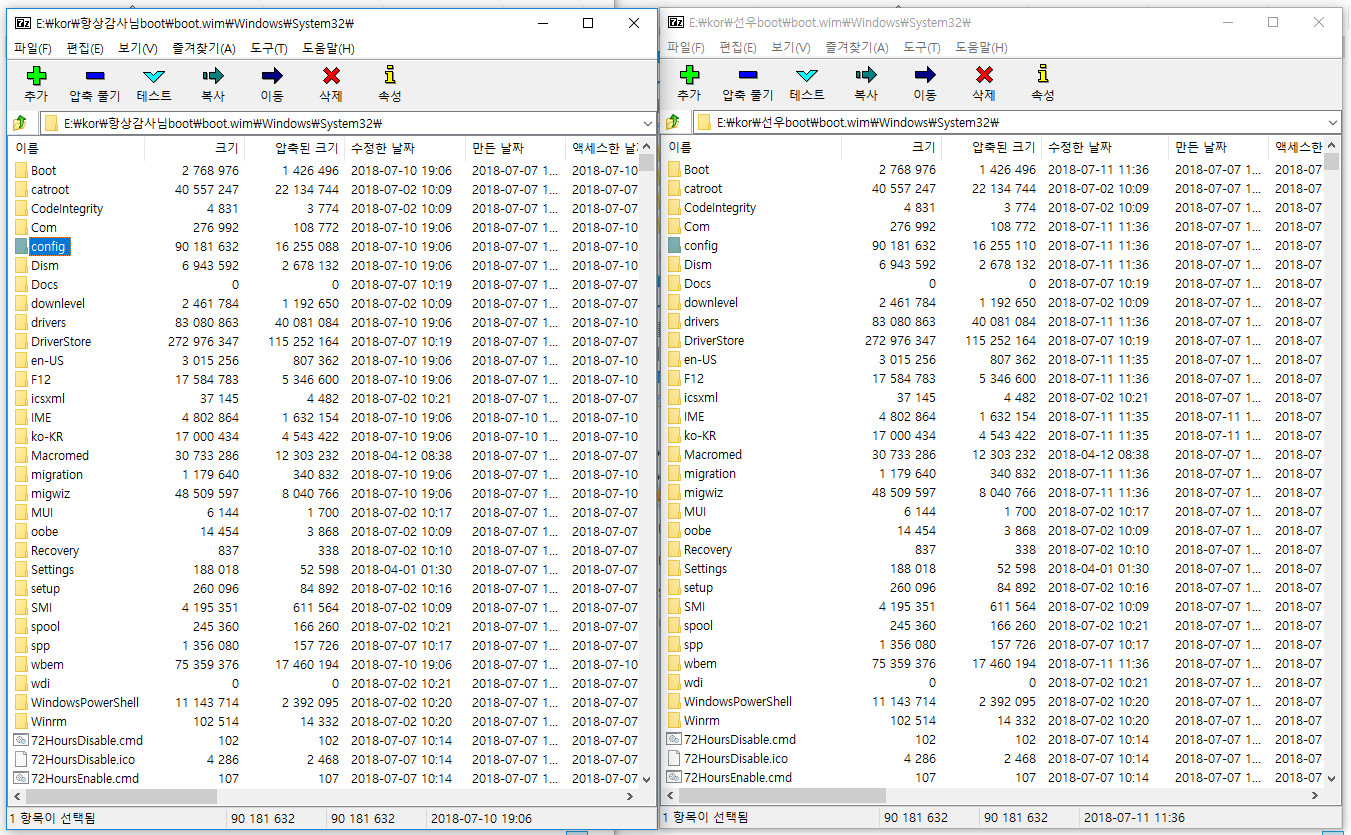Click the 7z title icon of left window
The image size is (1351, 835).
coord(21,23)
